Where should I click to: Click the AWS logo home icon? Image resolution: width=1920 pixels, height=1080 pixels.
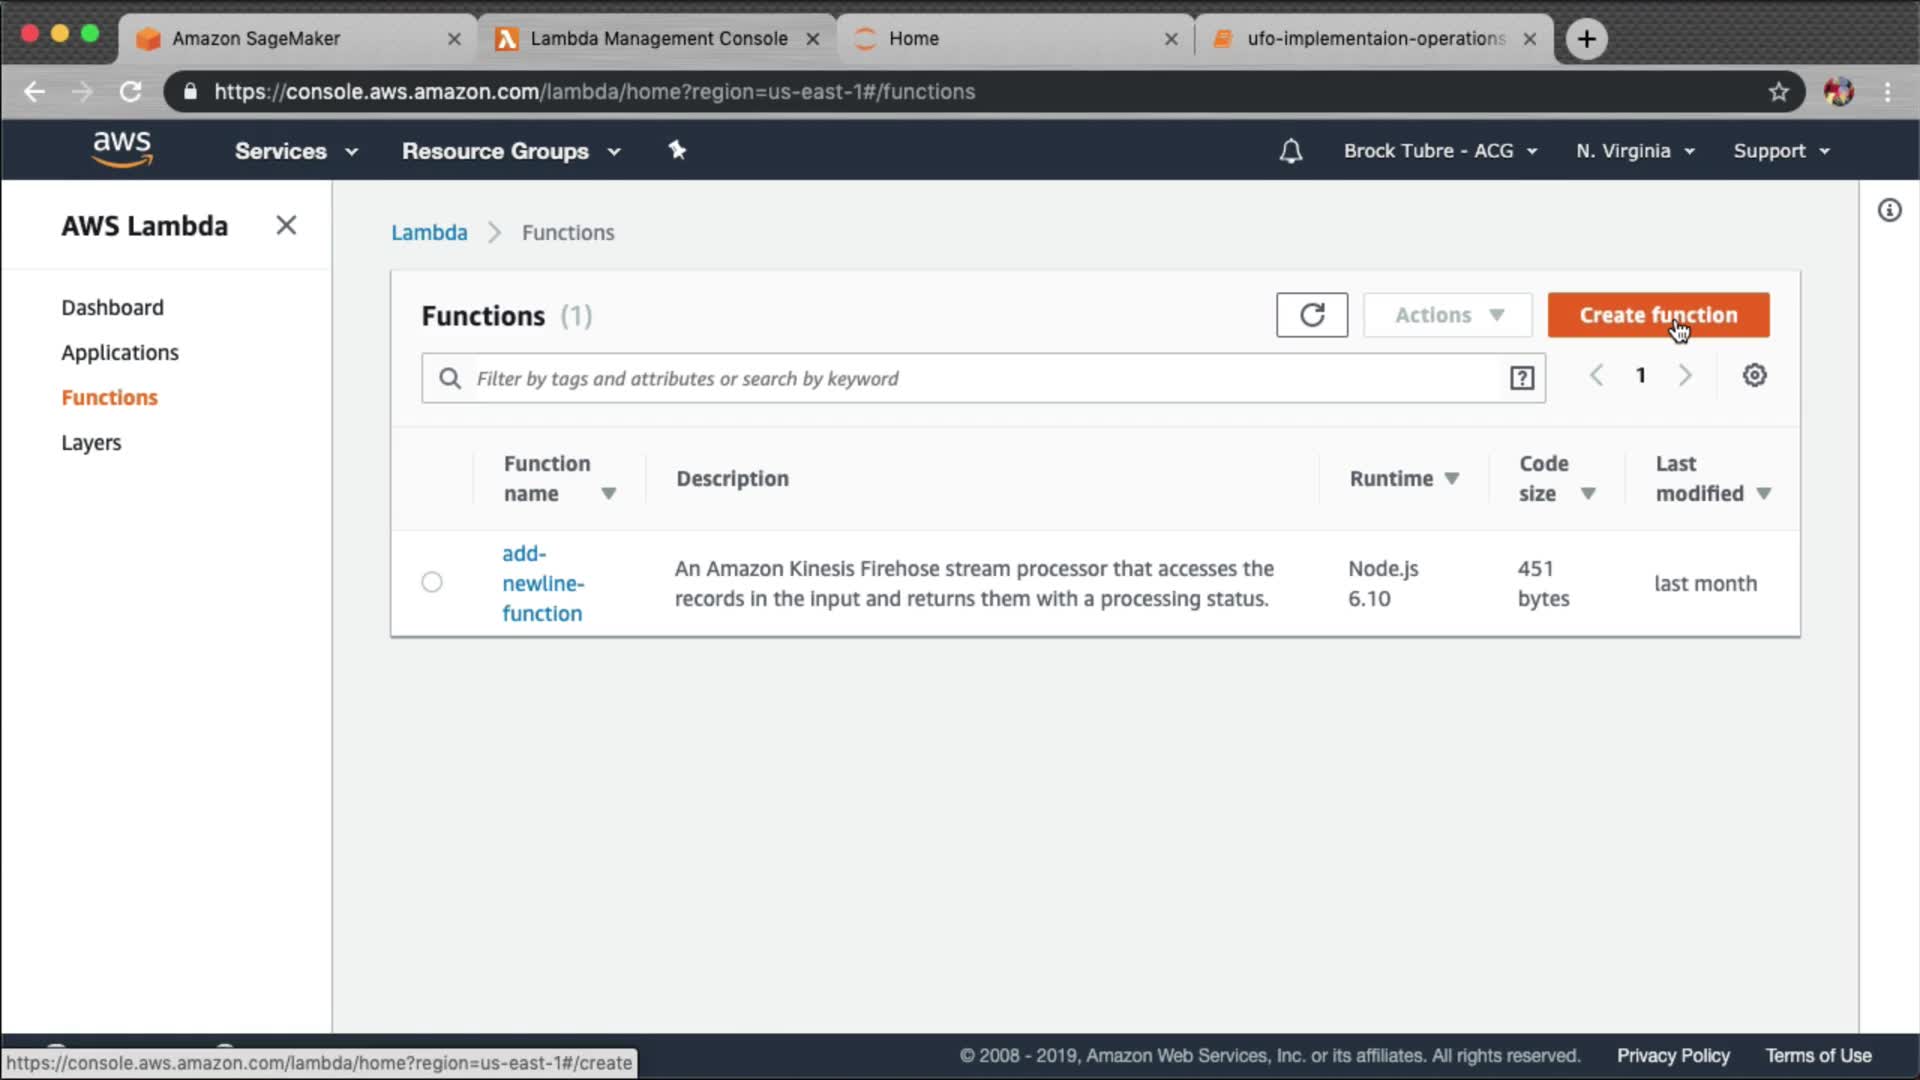(x=122, y=149)
